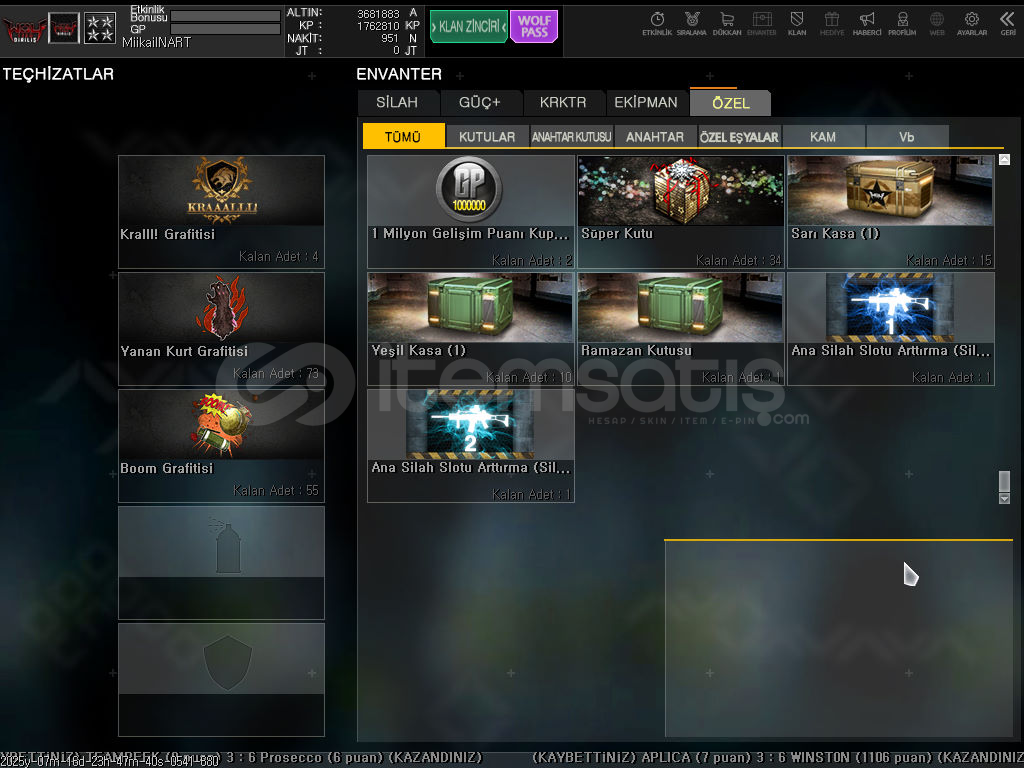
Task: Click the Klan Zinciri button
Action: tap(469, 27)
